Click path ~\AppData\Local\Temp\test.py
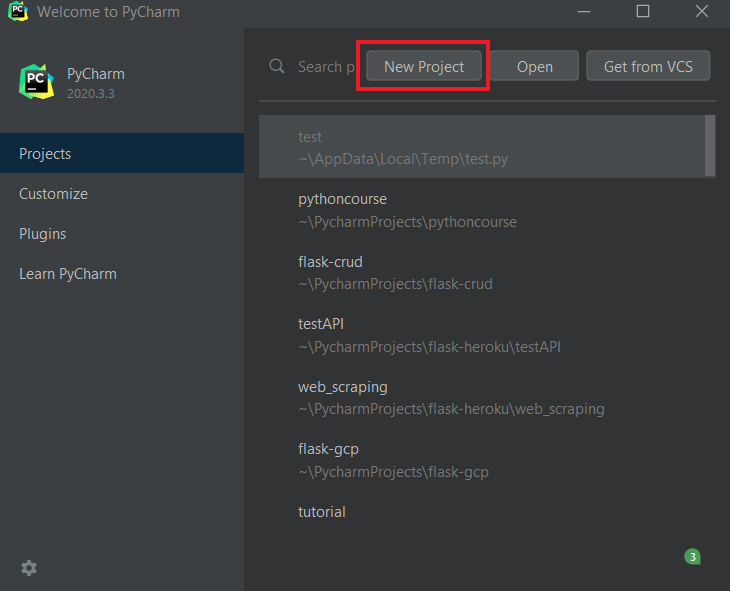The height and width of the screenshot is (591, 730). pyautogui.click(x=403, y=159)
